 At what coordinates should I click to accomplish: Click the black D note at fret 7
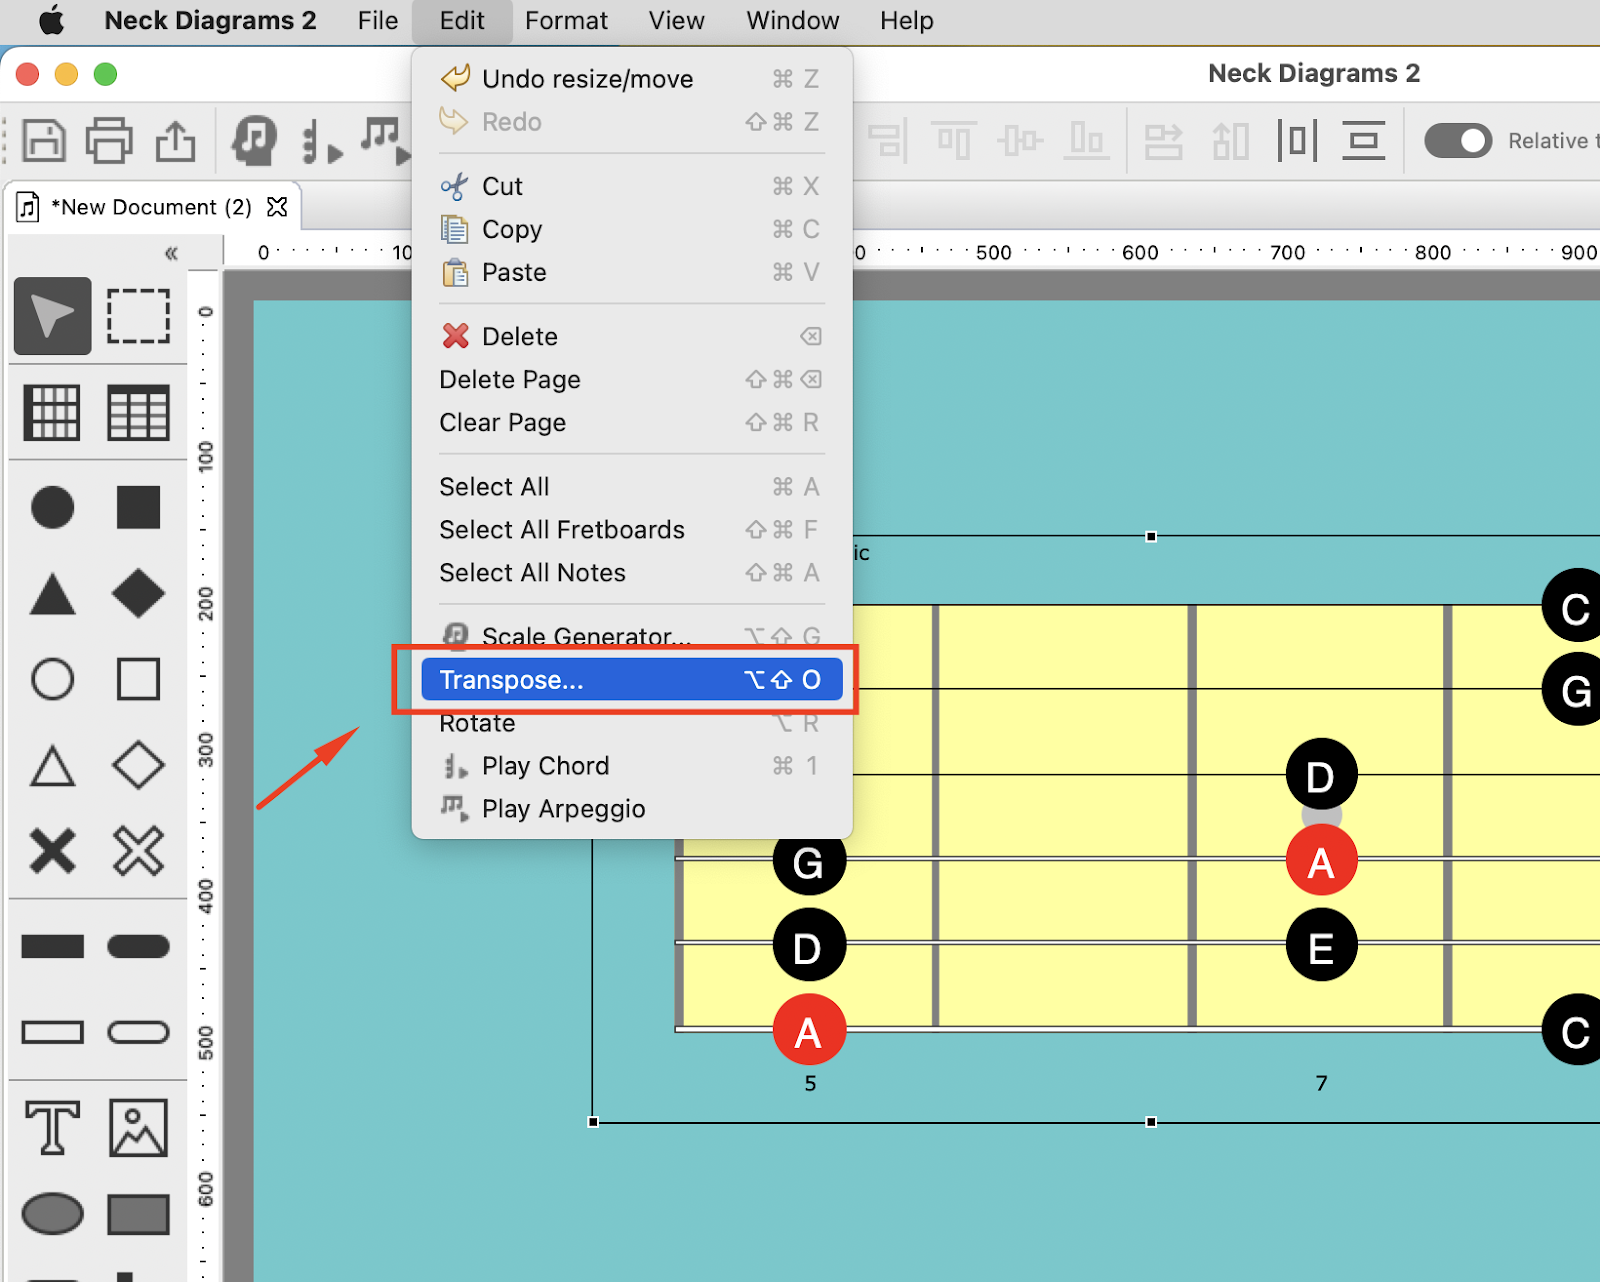pyautogui.click(x=1321, y=775)
